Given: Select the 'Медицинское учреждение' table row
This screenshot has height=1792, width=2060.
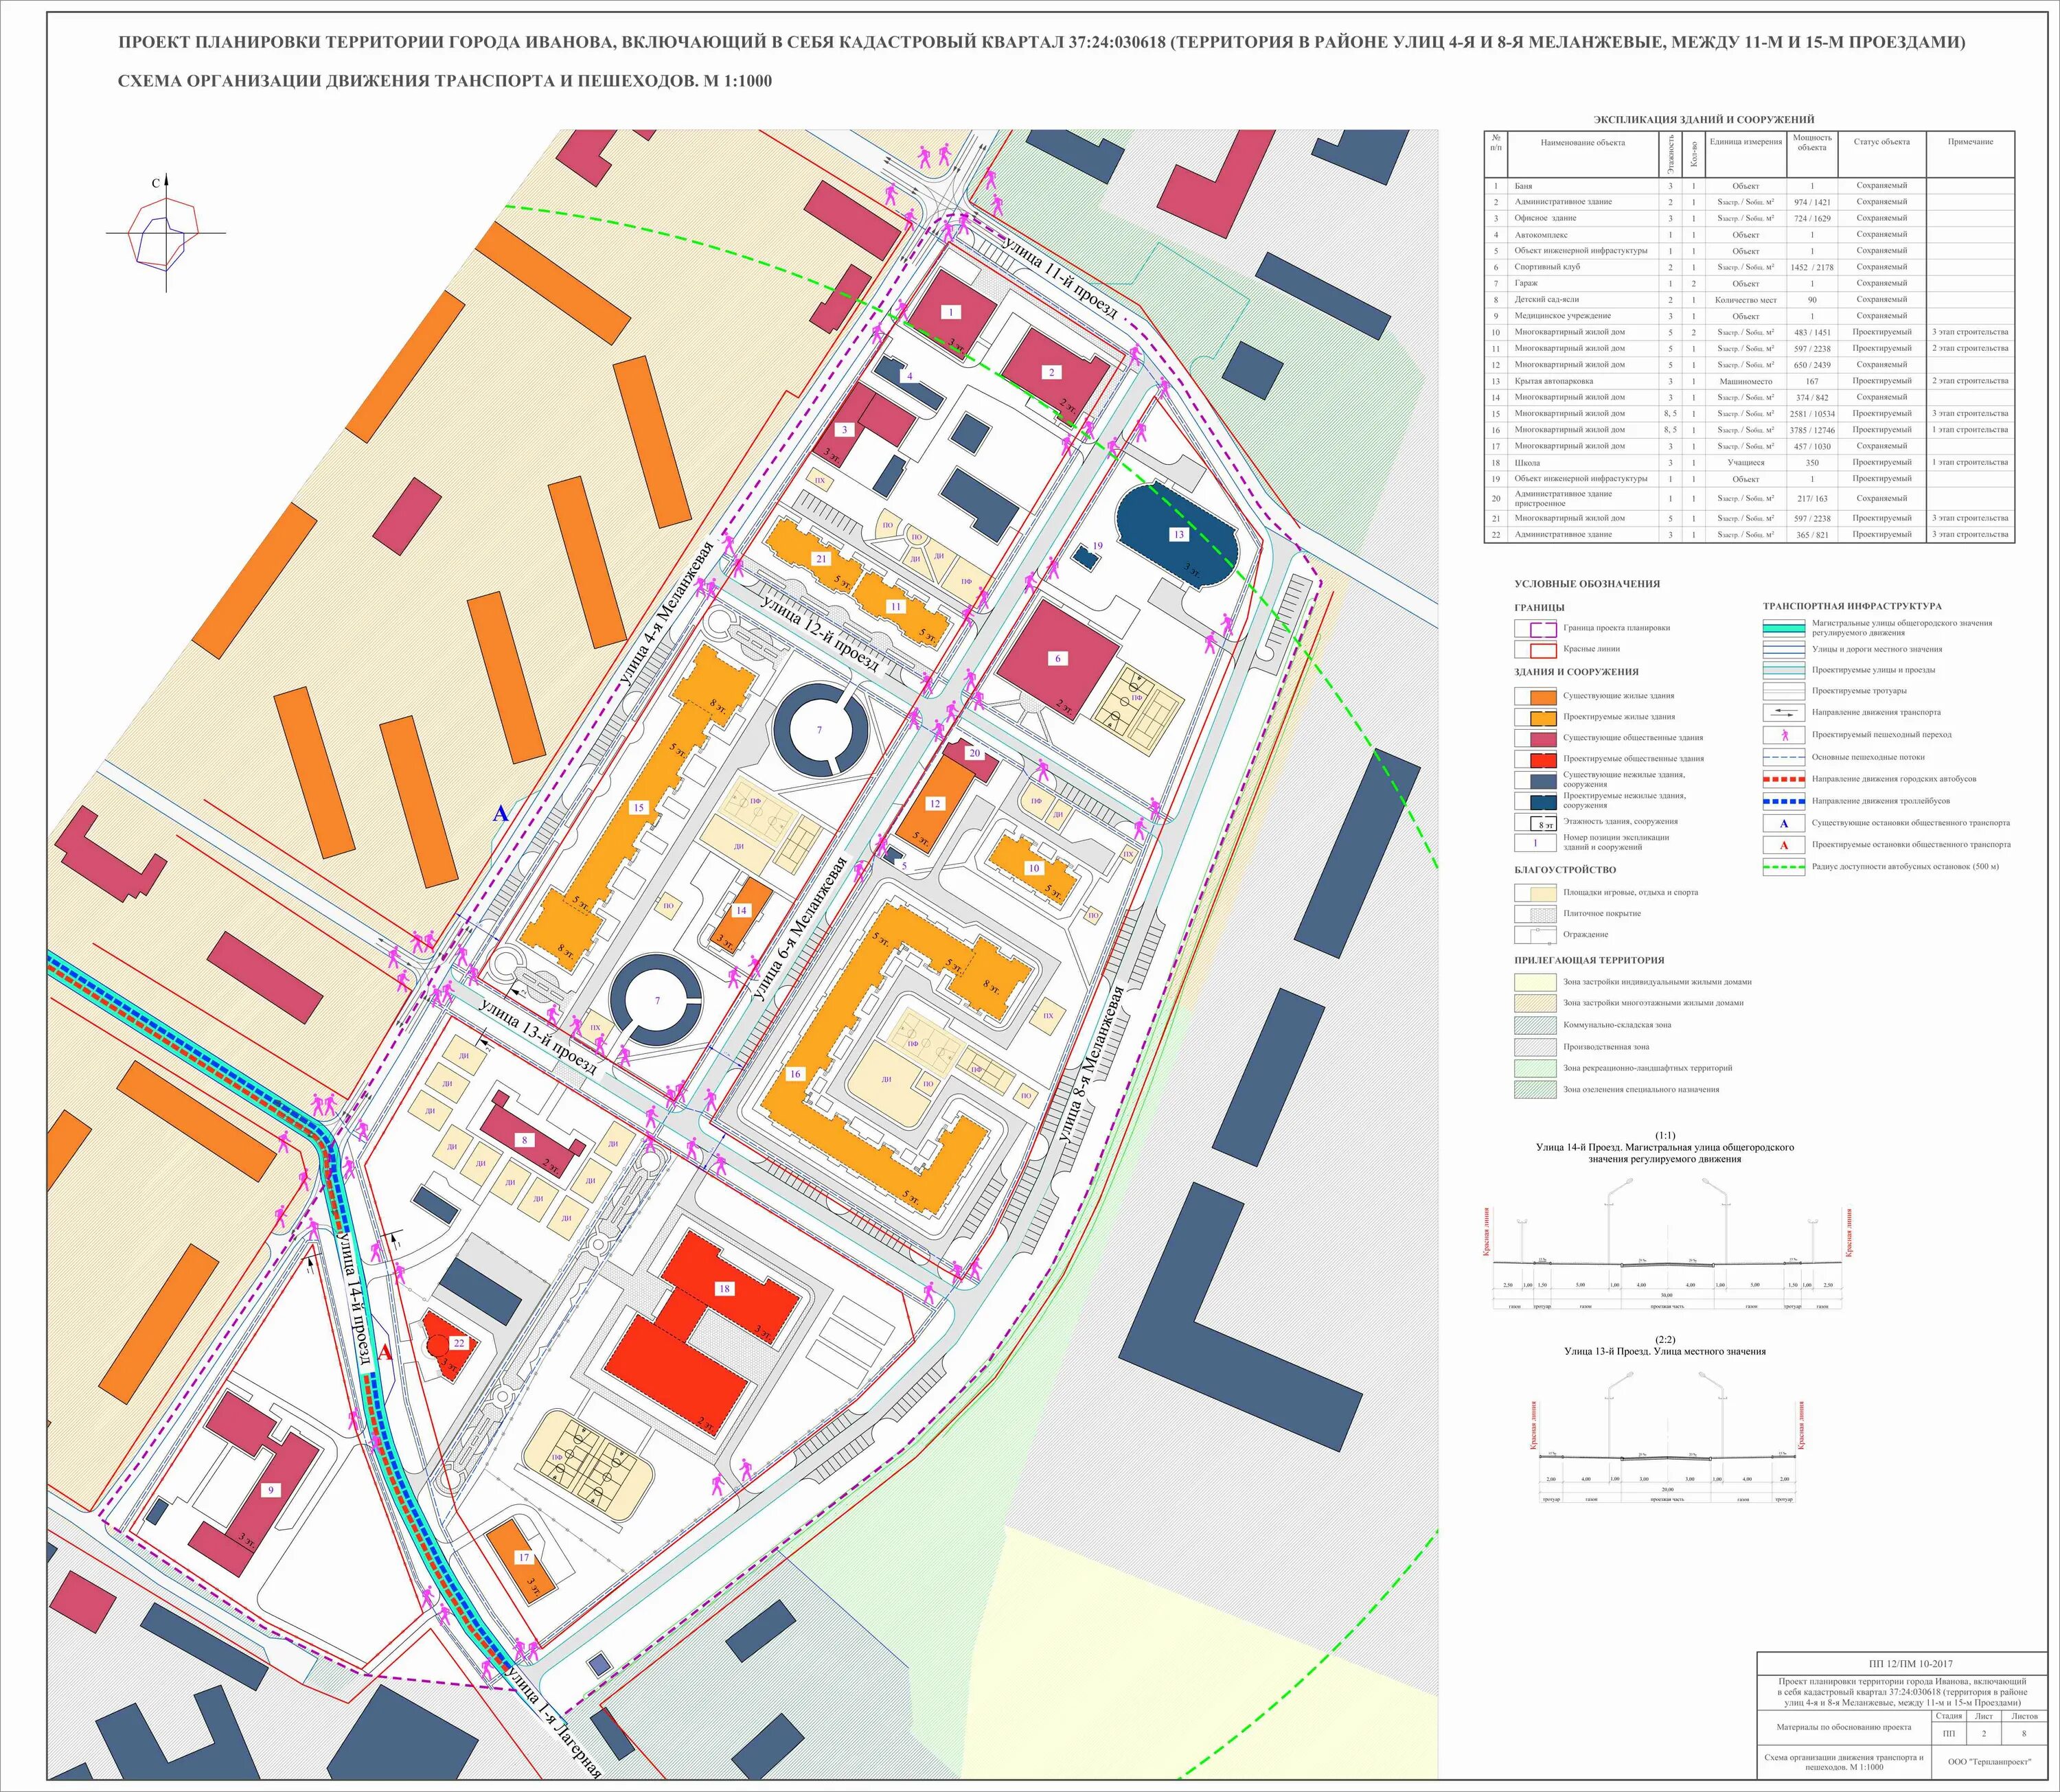Looking at the screenshot, I should [x=1749, y=315].
